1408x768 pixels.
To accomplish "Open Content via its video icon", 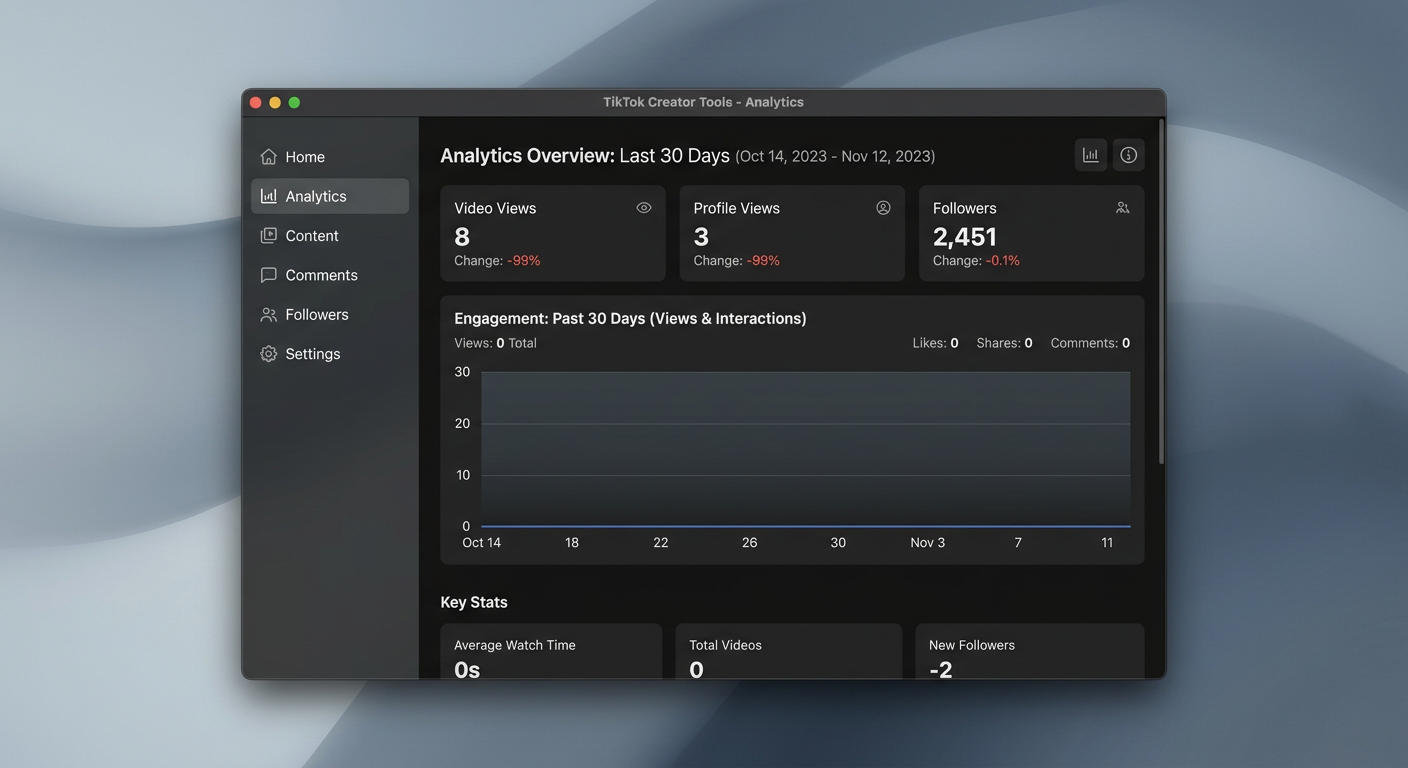I will click(268, 236).
